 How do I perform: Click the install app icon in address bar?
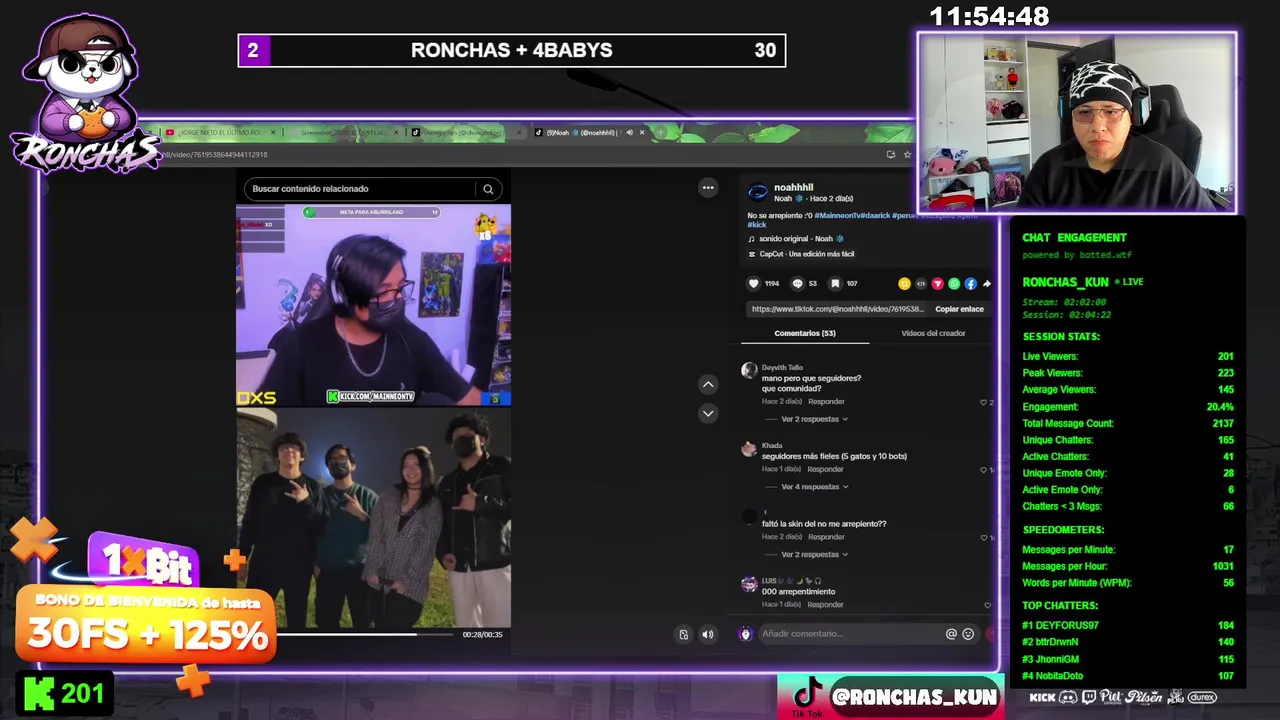coord(890,155)
